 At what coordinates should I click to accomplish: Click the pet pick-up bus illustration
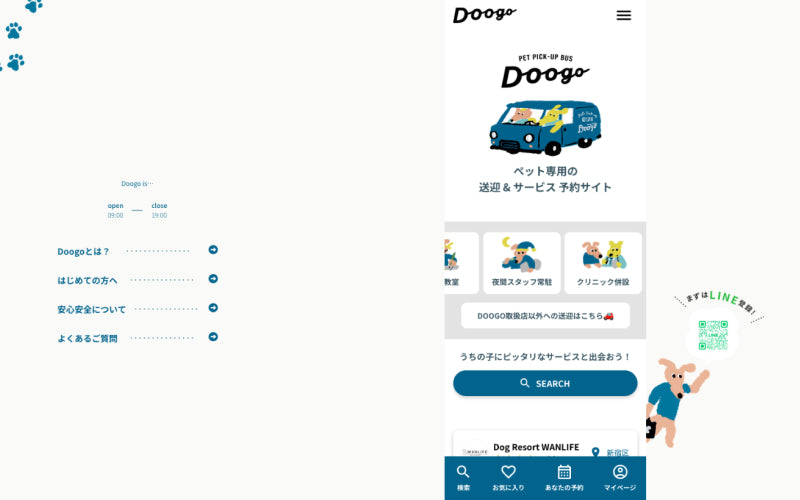click(545, 127)
